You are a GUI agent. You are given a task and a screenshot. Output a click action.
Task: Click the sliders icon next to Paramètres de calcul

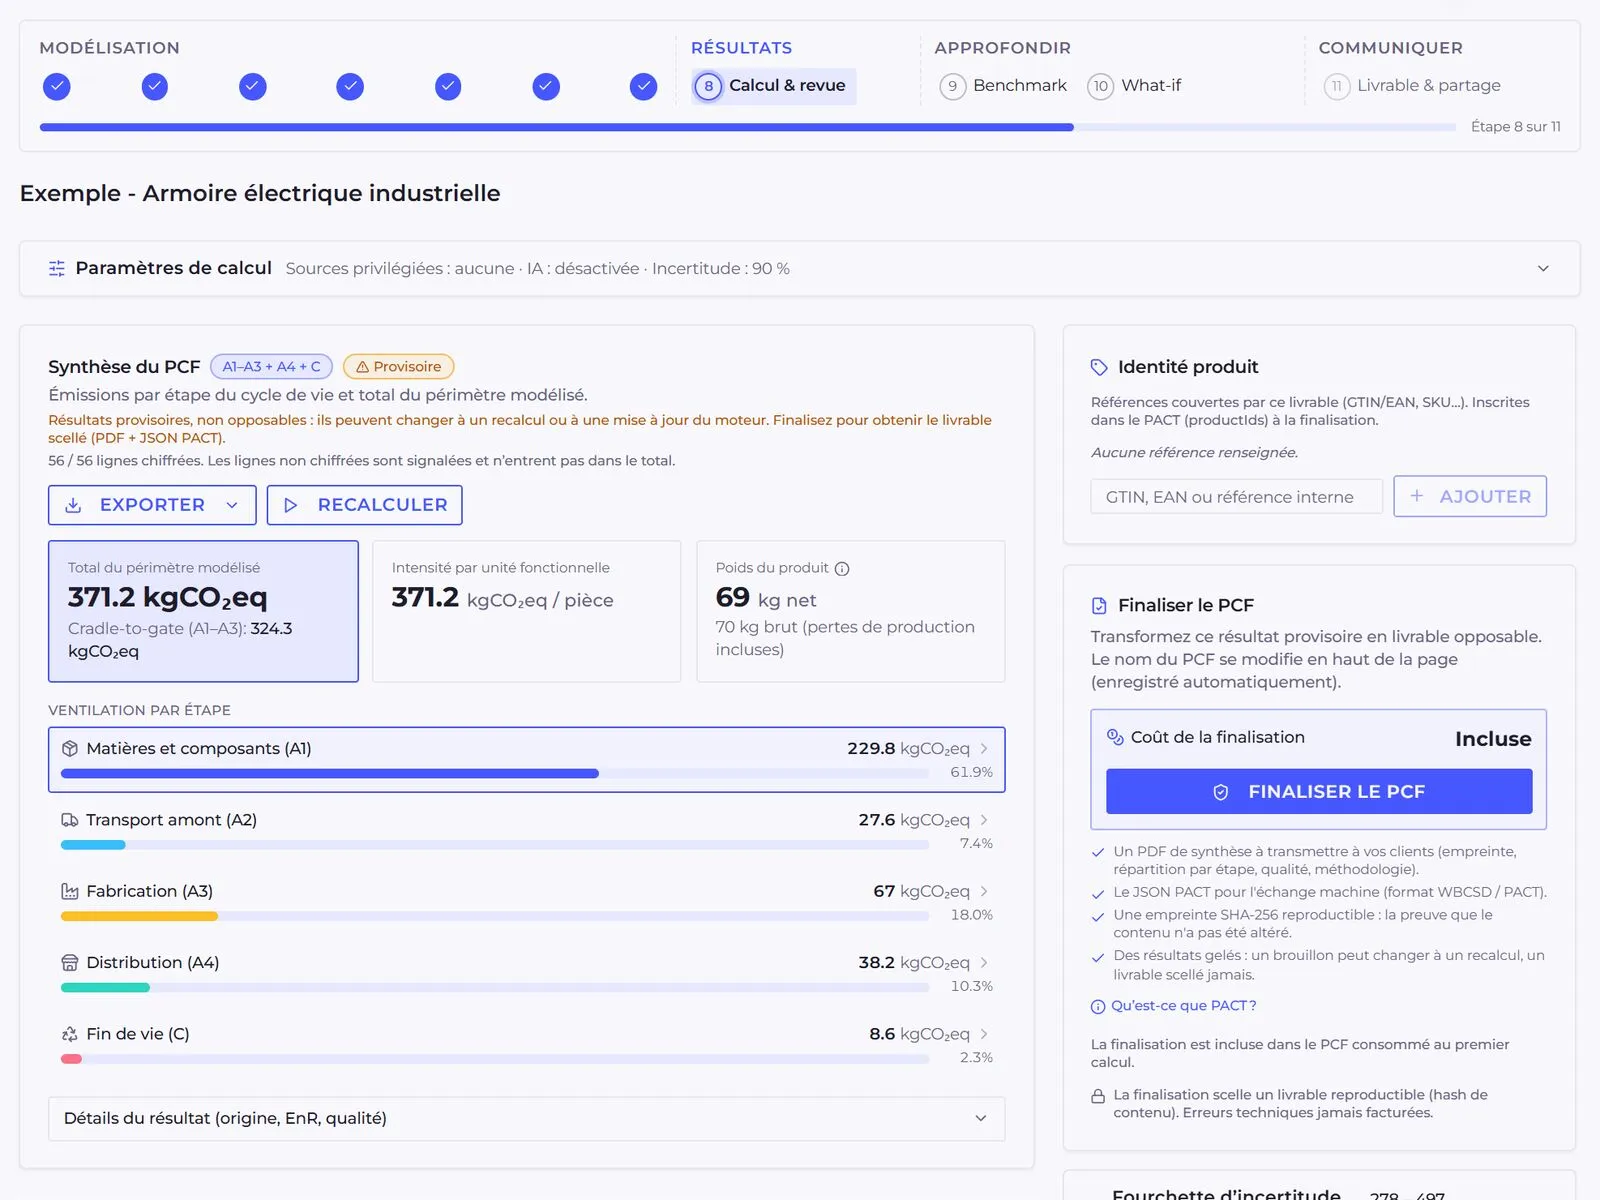(x=57, y=268)
